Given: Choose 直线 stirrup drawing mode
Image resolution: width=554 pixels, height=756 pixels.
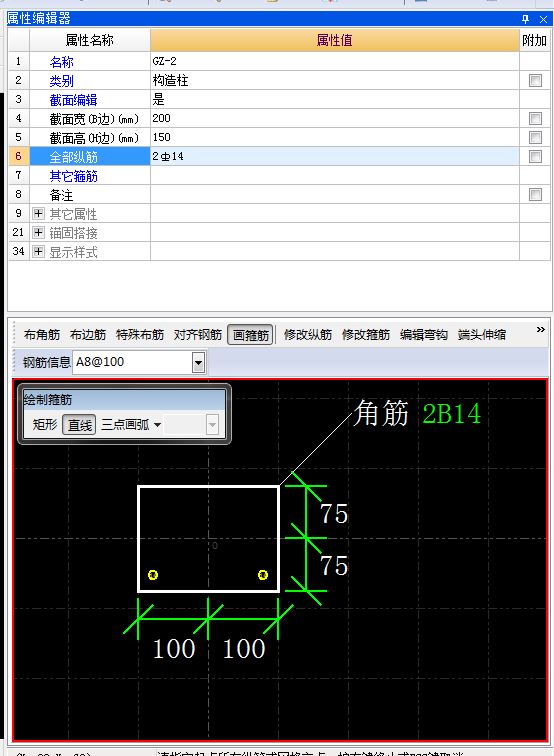Looking at the screenshot, I should [x=80, y=425].
